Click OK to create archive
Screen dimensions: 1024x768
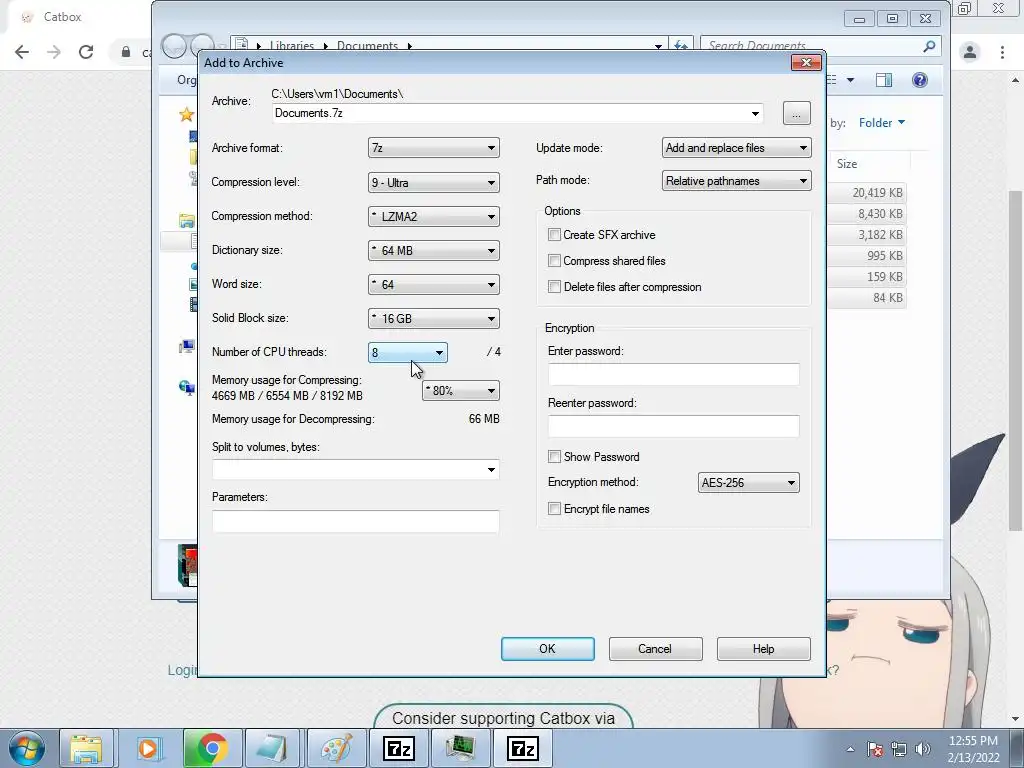click(547, 648)
